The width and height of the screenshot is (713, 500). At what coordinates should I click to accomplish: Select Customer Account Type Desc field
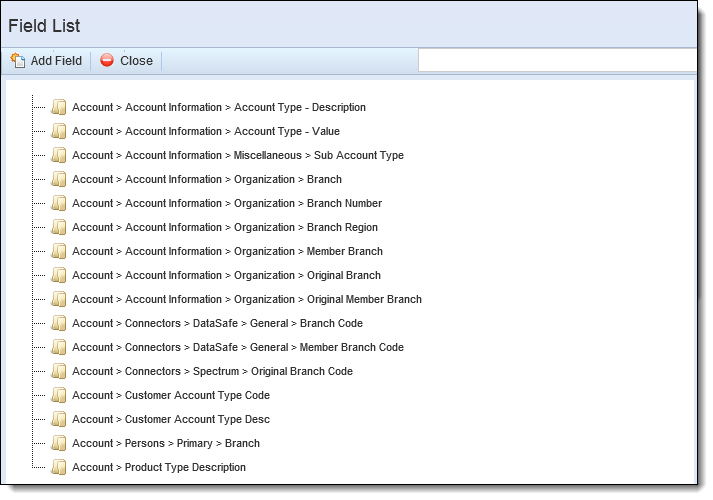(171, 419)
